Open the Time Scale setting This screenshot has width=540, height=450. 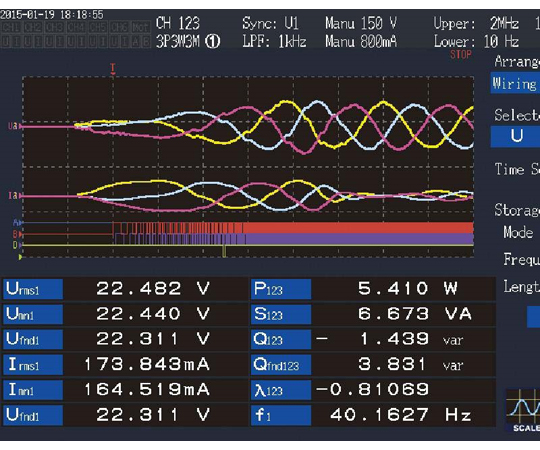coord(517,169)
